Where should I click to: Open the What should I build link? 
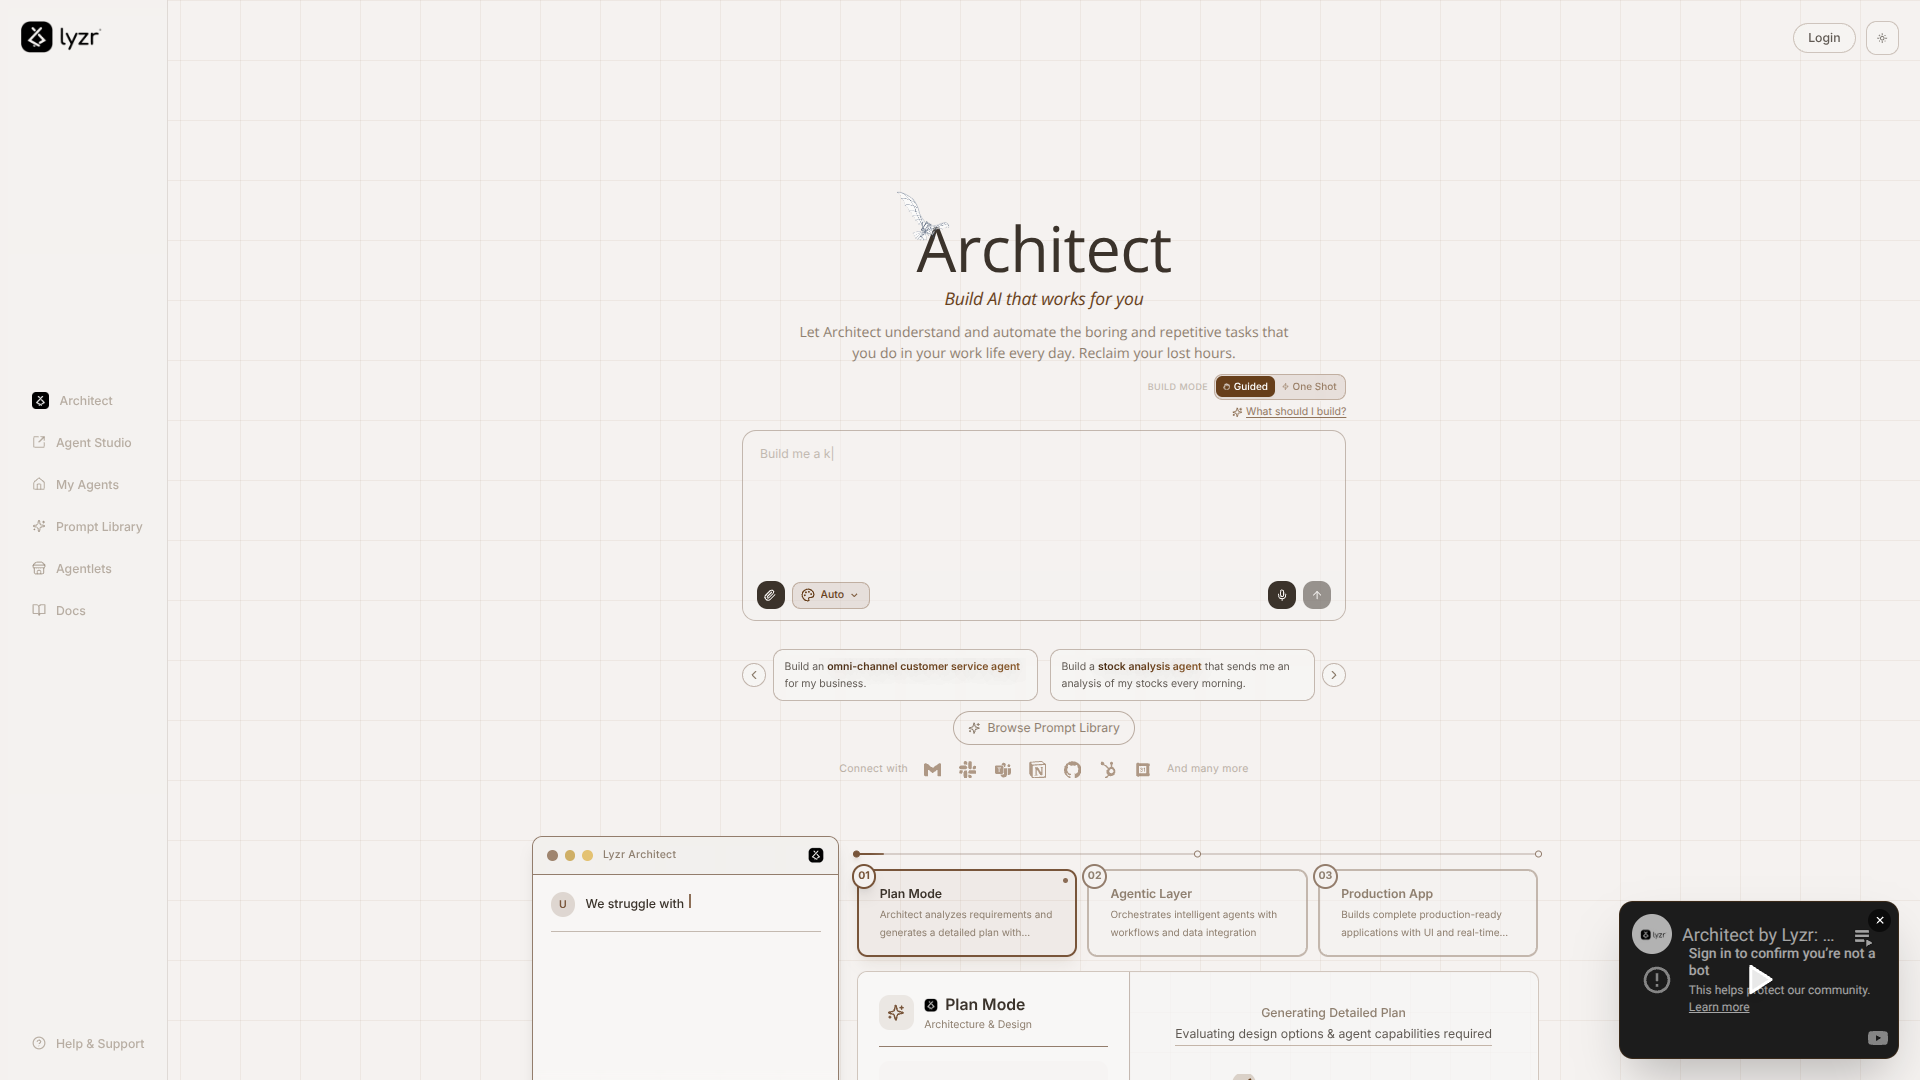pos(1295,411)
